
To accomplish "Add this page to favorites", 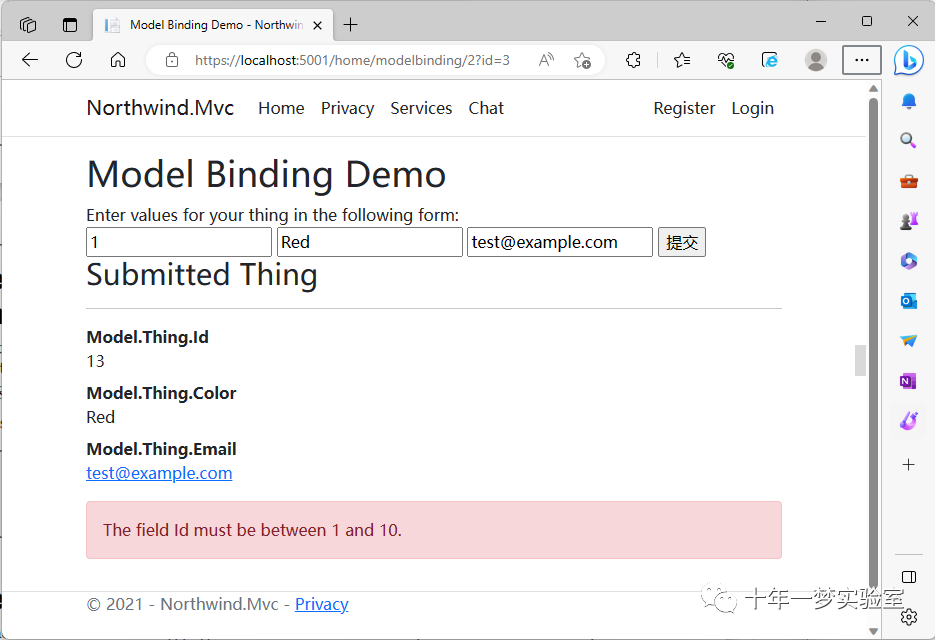I will tap(582, 60).
